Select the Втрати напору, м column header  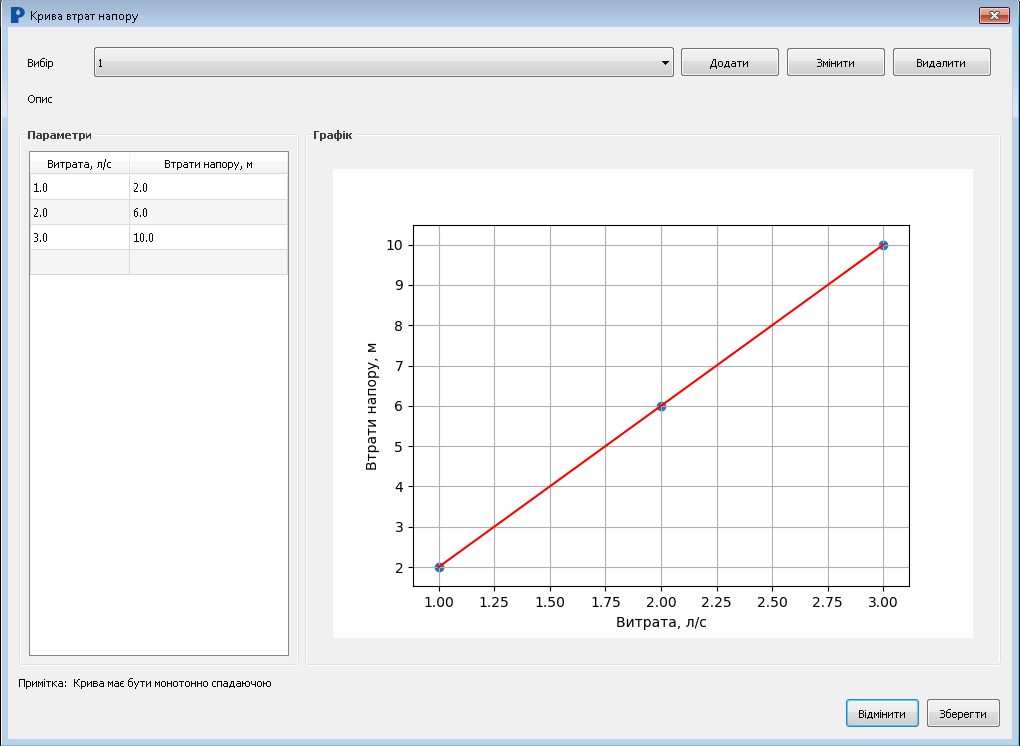[208, 164]
